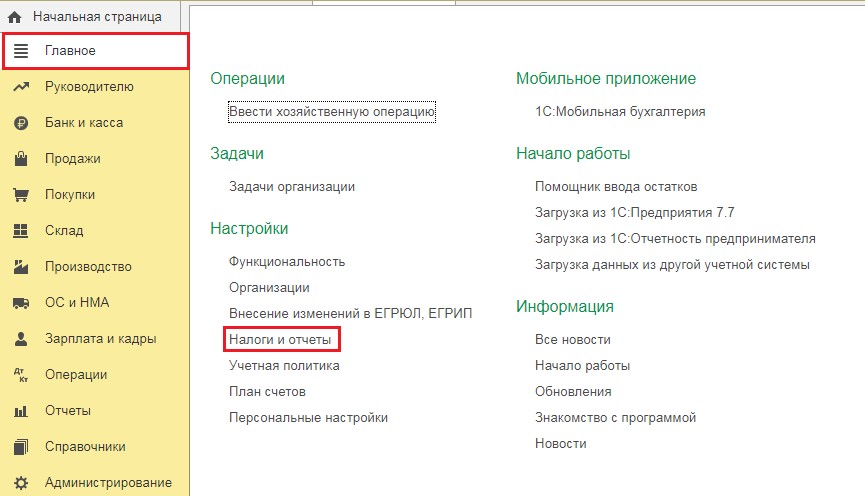
Task: Click the truck icon for ОС и НМА
Action: 21,303
